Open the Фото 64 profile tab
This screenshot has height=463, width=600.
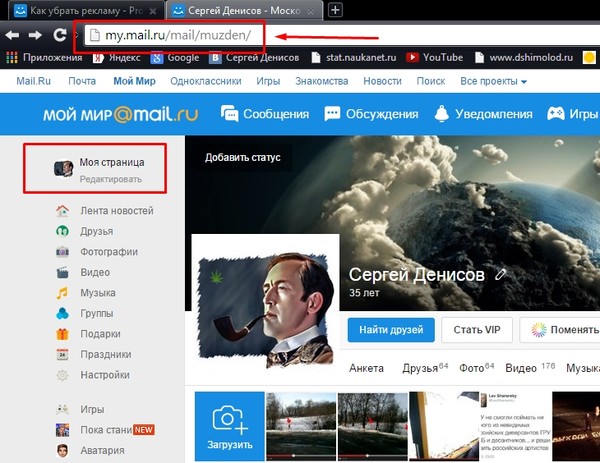click(x=477, y=368)
